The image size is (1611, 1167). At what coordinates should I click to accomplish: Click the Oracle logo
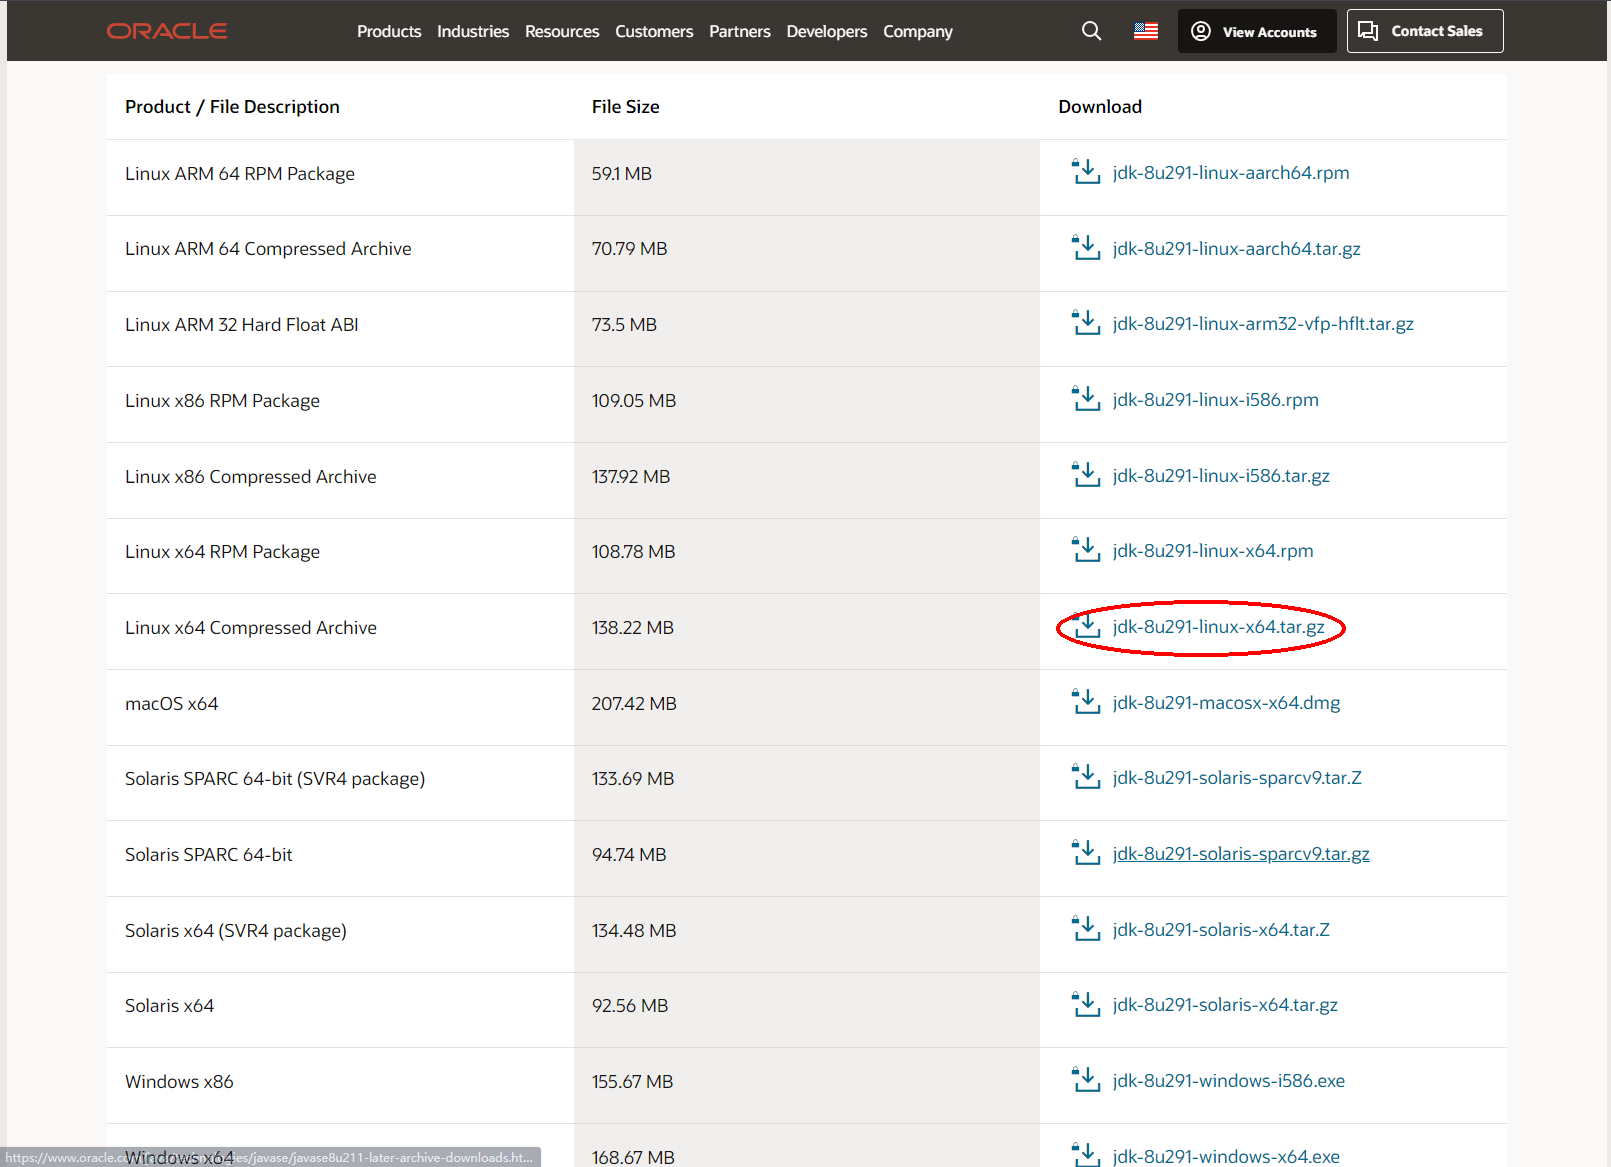167,31
